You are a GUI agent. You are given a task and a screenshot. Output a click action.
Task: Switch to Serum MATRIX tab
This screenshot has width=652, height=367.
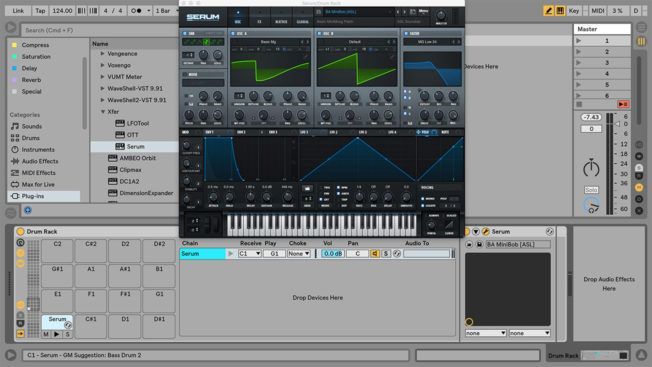tap(281, 17)
